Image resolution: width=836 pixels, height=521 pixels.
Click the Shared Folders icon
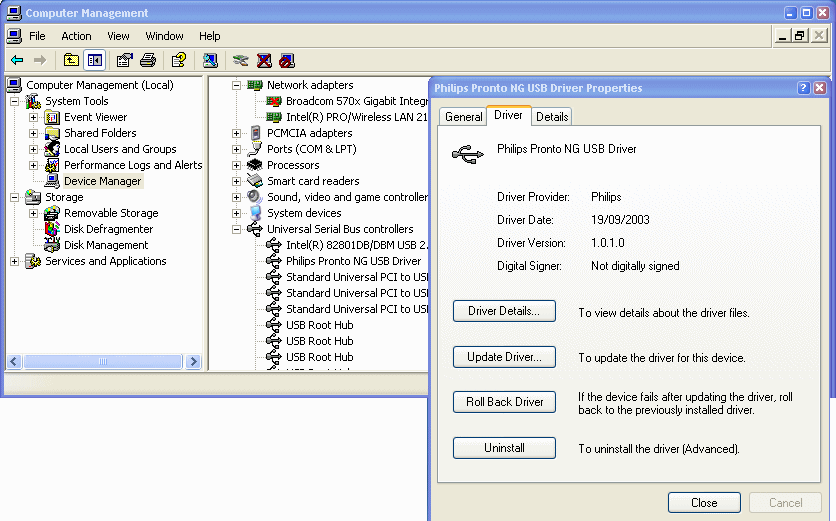[x=52, y=133]
